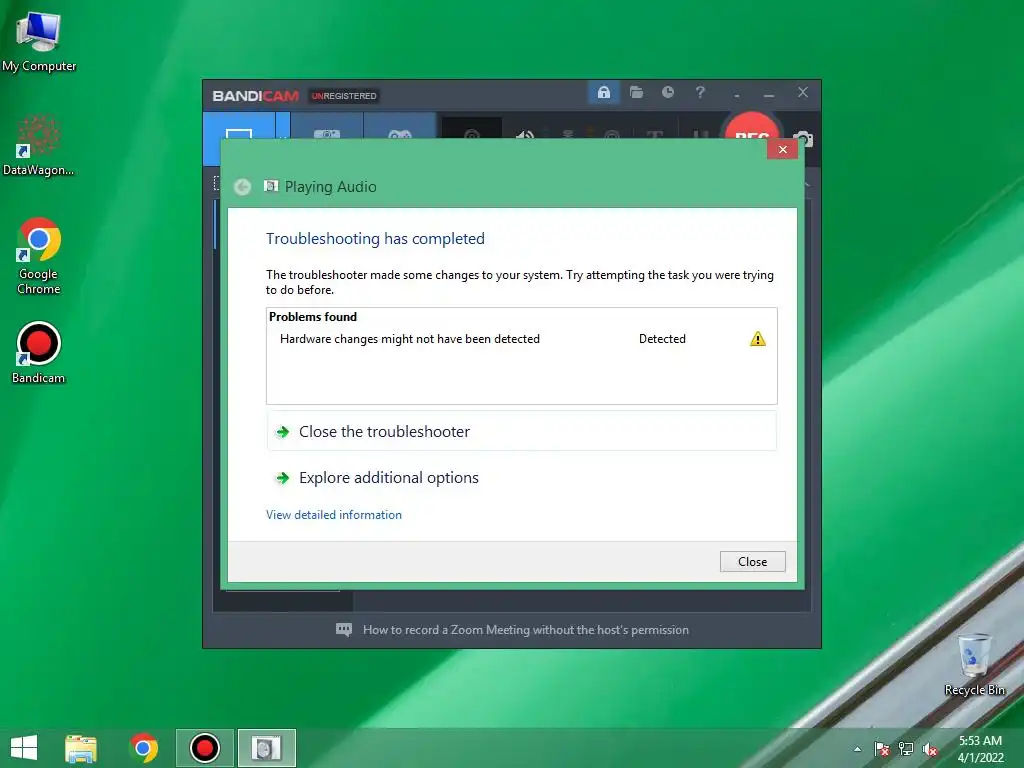The image size is (1024, 768).
Task: Open View detailed information link
Action: [x=334, y=515]
